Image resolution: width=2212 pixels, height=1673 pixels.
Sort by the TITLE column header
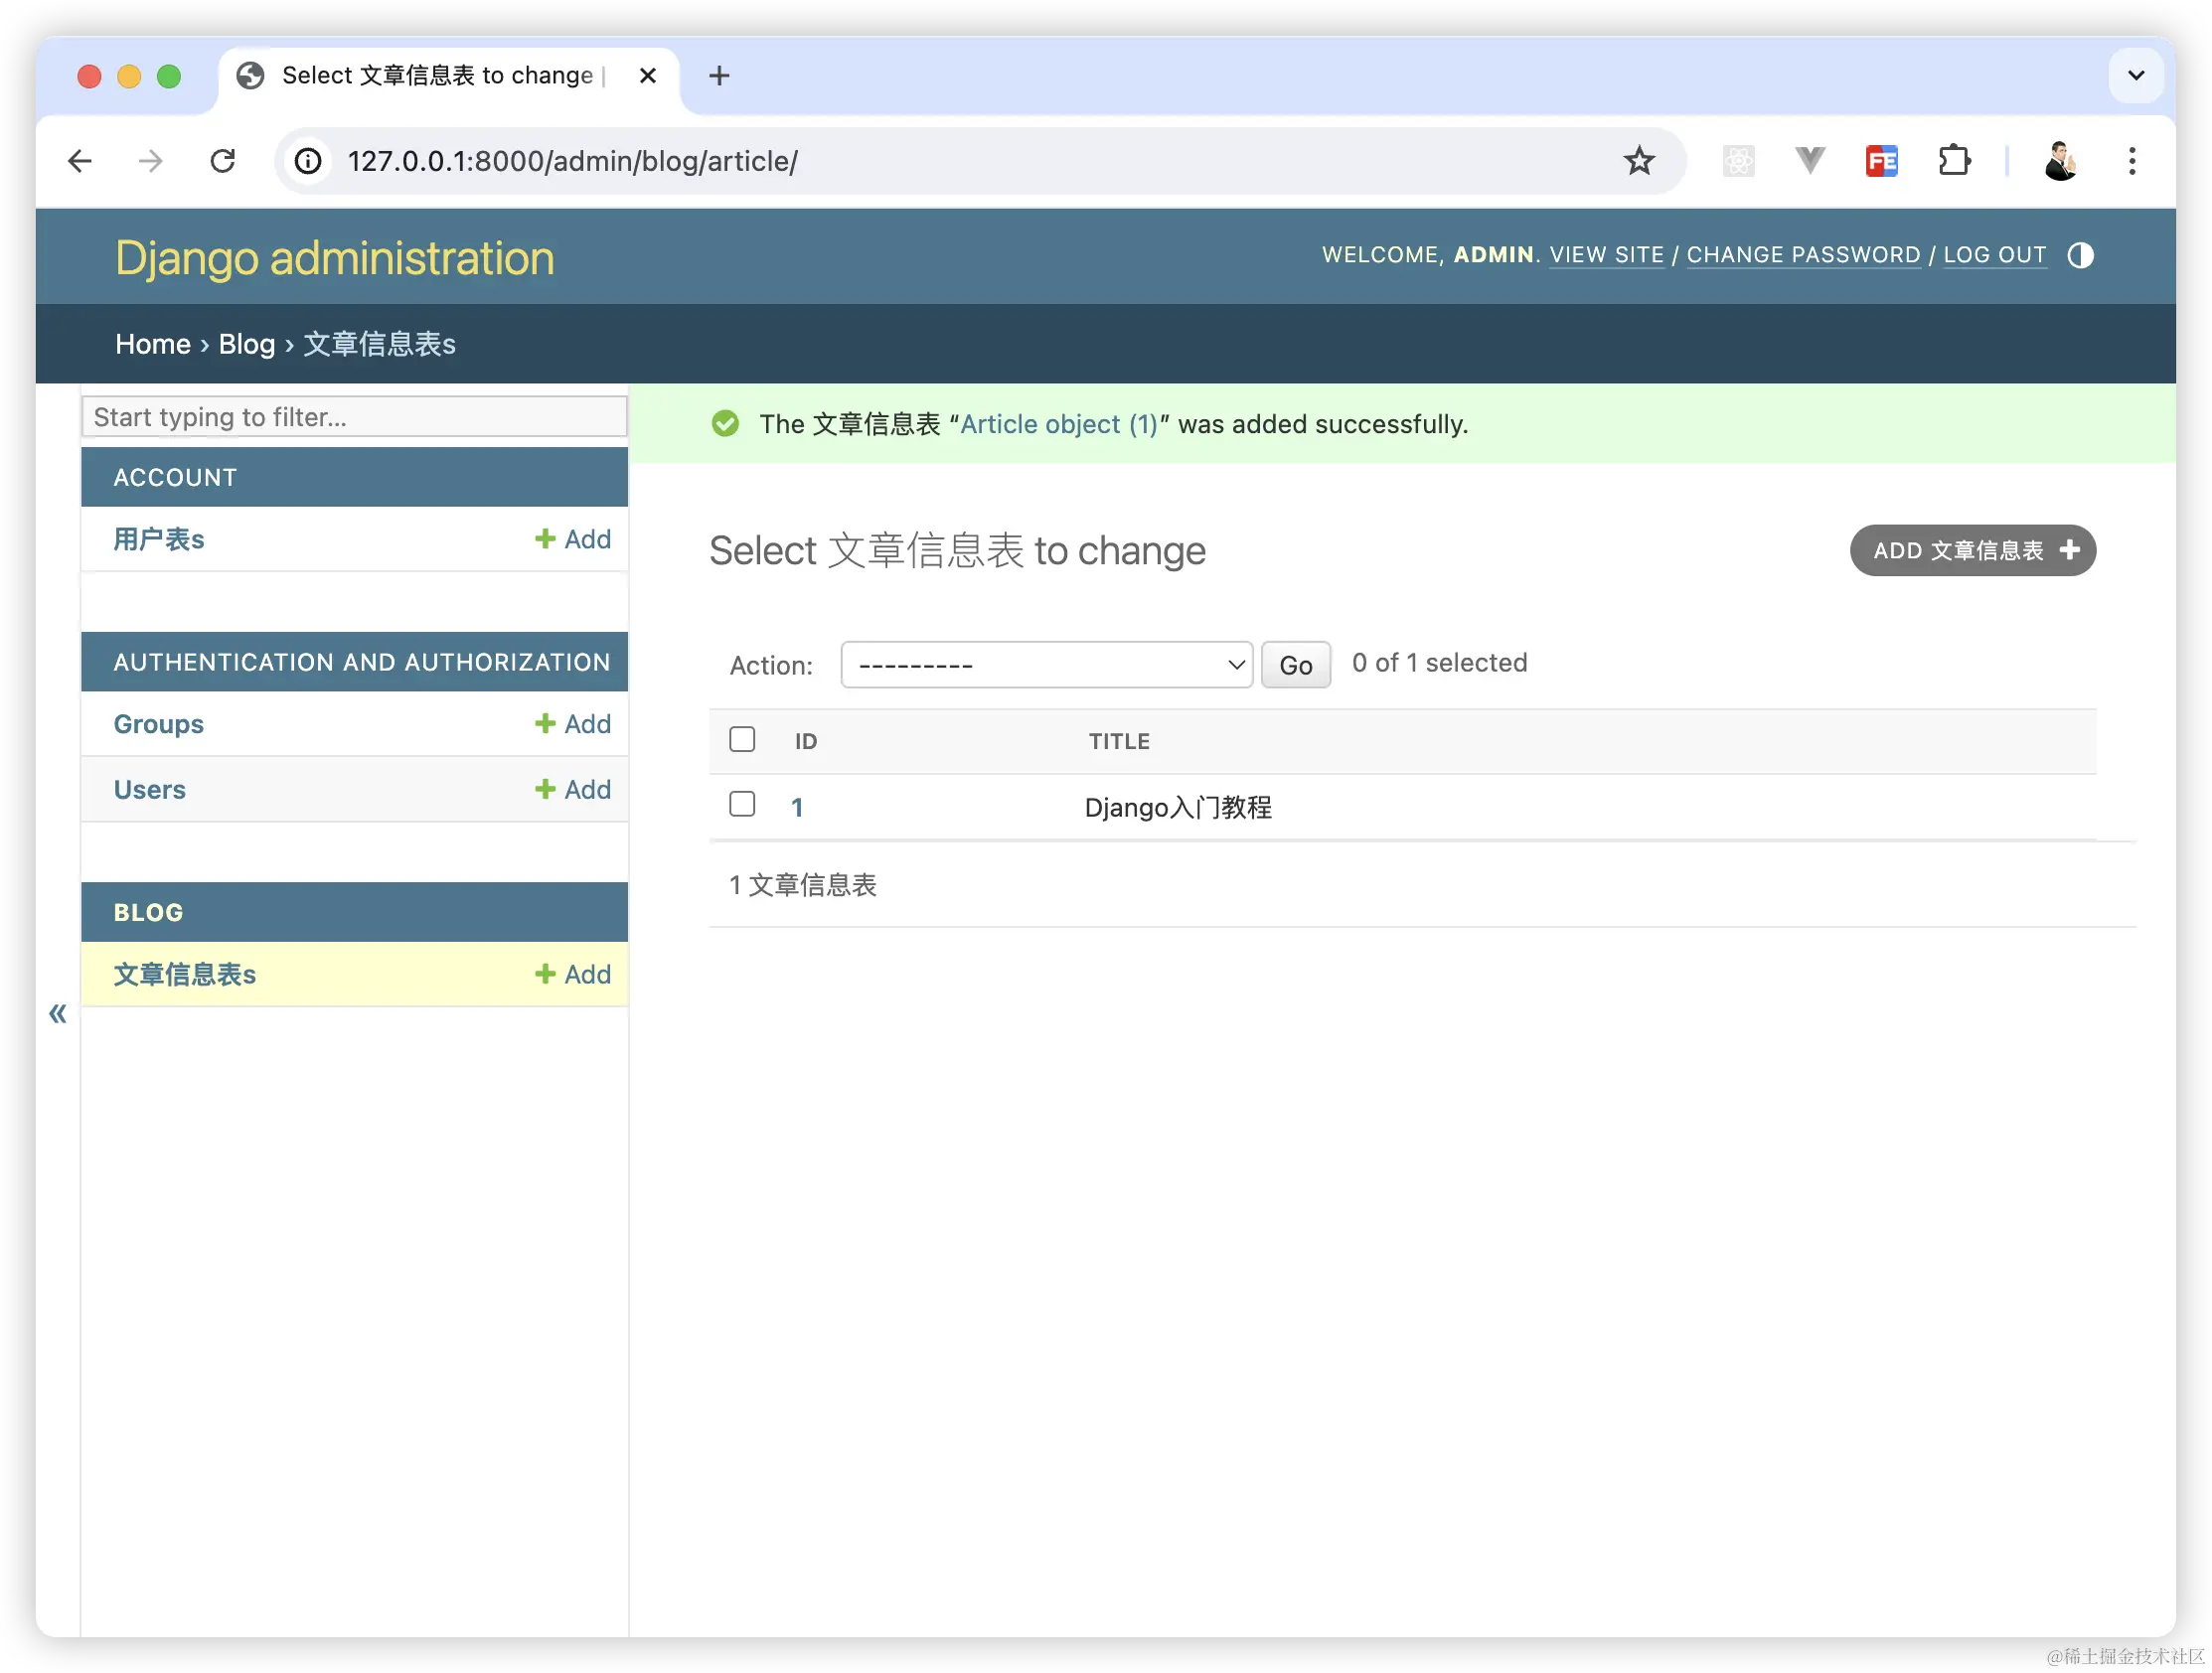pos(1118,741)
